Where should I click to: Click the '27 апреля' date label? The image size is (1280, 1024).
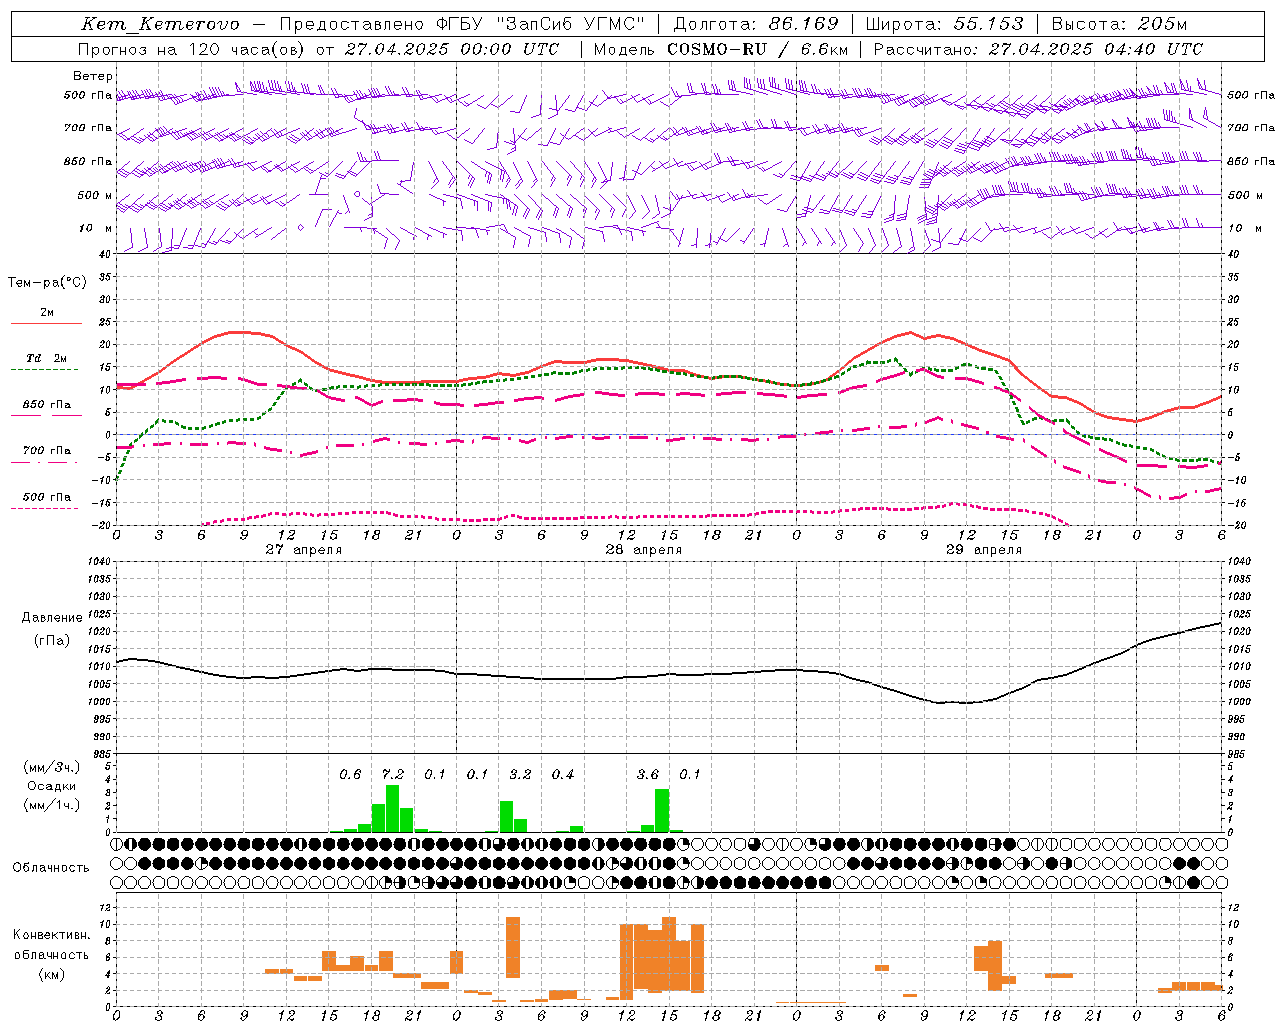tap(304, 550)
